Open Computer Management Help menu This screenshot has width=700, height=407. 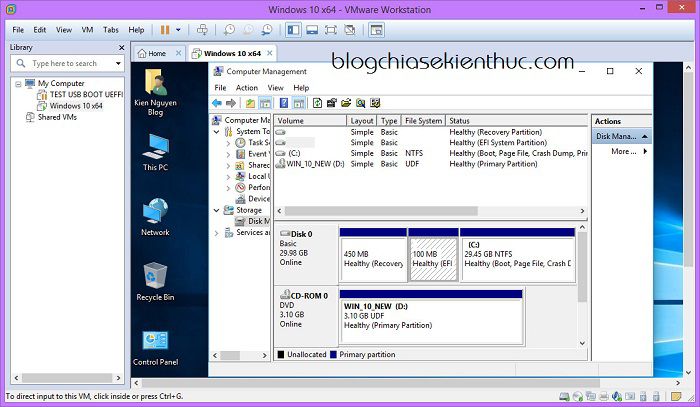click(x=301, y=88)
